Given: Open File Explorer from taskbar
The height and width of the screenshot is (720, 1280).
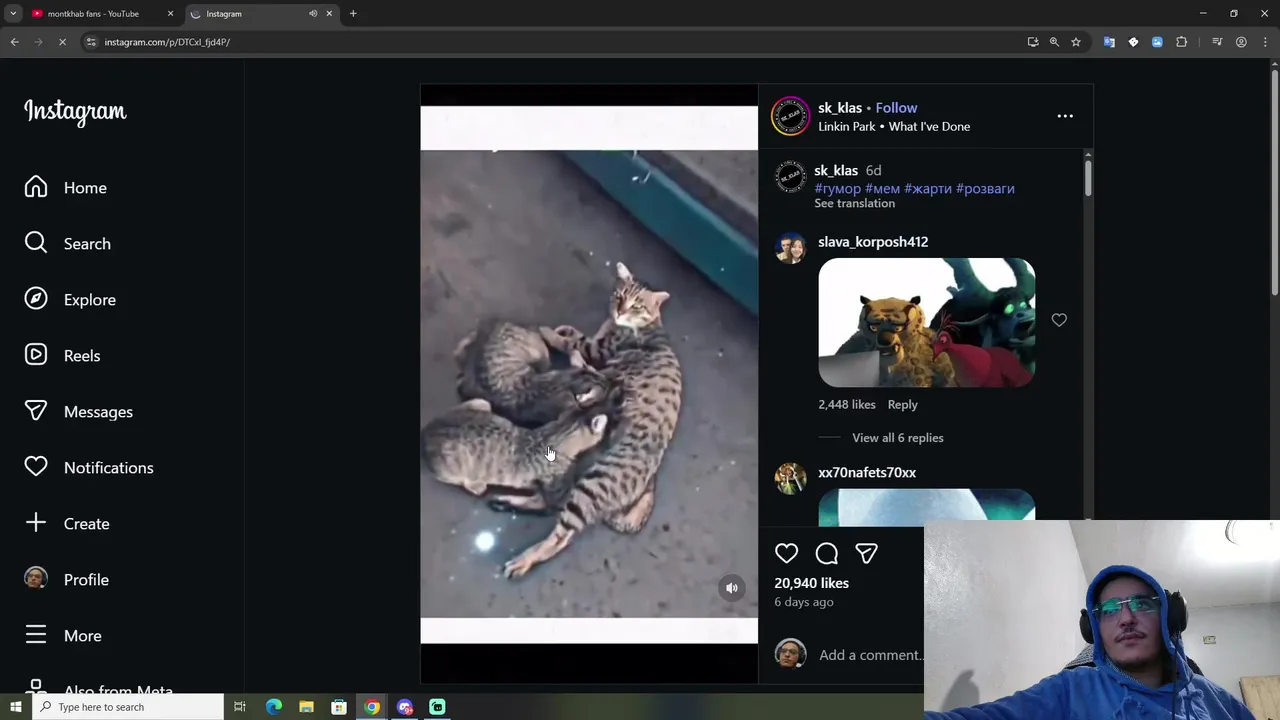Looking at the screenshot, I should 306,707.
